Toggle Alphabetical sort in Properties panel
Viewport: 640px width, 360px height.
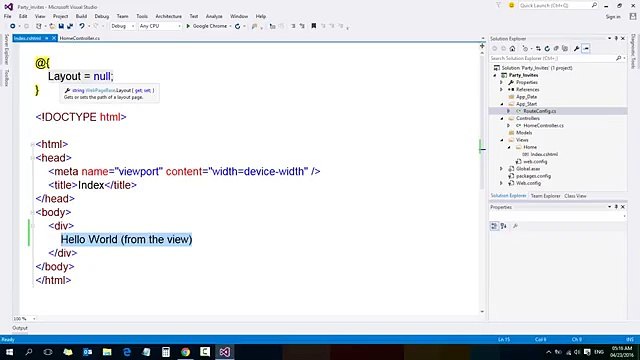(x=504, y=226)
